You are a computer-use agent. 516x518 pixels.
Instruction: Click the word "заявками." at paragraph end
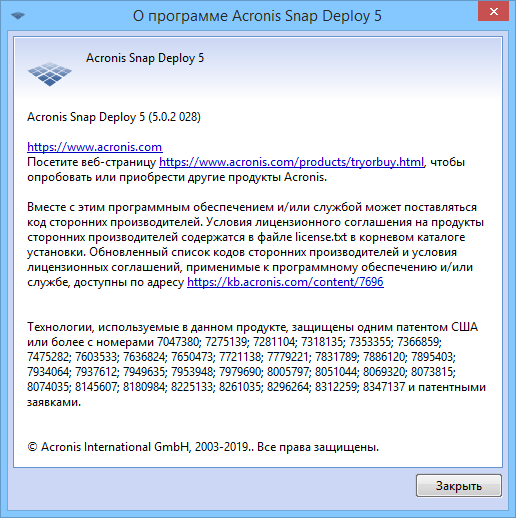pos(54,402)
